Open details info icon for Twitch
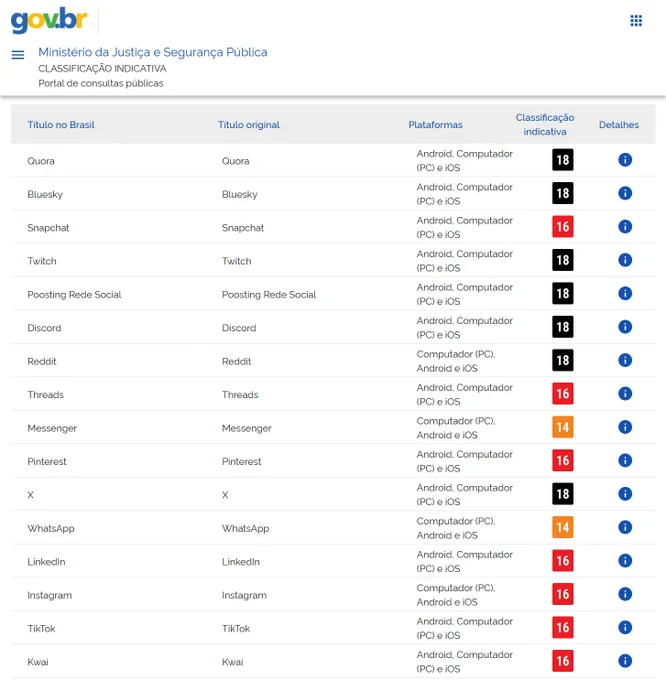The height and width of the screenshot is (680, 666). click(x=625, y=260)
